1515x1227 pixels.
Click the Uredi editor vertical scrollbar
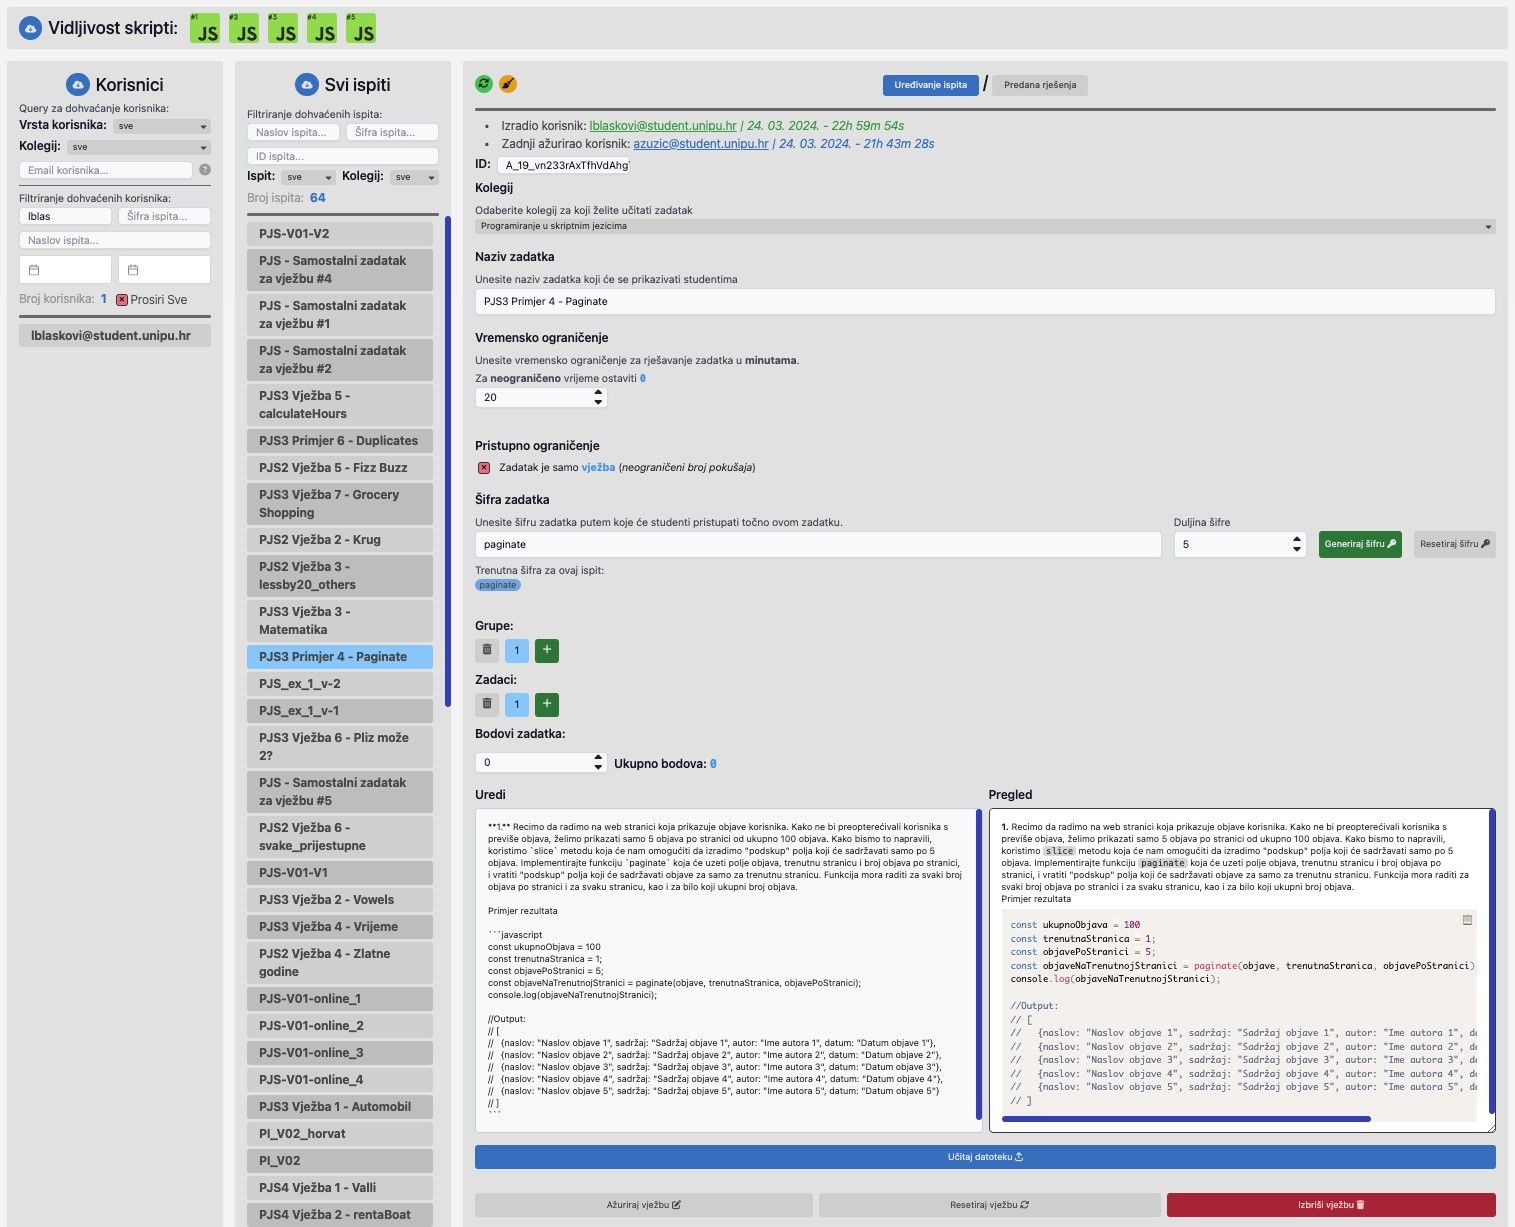[x=979, y=965]
